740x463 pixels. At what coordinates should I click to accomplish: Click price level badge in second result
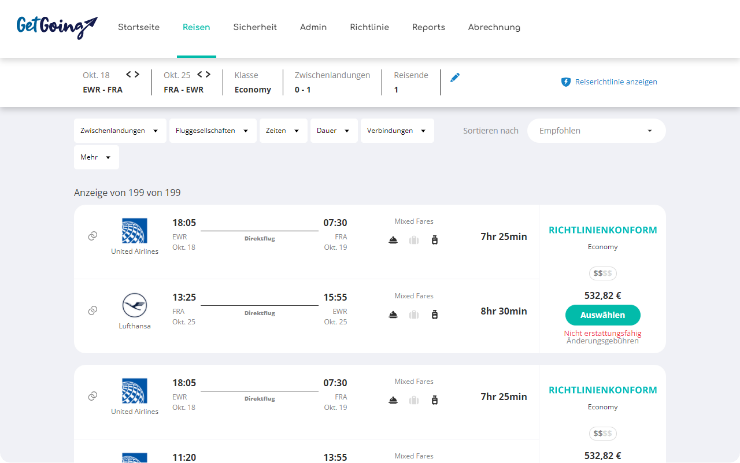click(x=603, y=433)
